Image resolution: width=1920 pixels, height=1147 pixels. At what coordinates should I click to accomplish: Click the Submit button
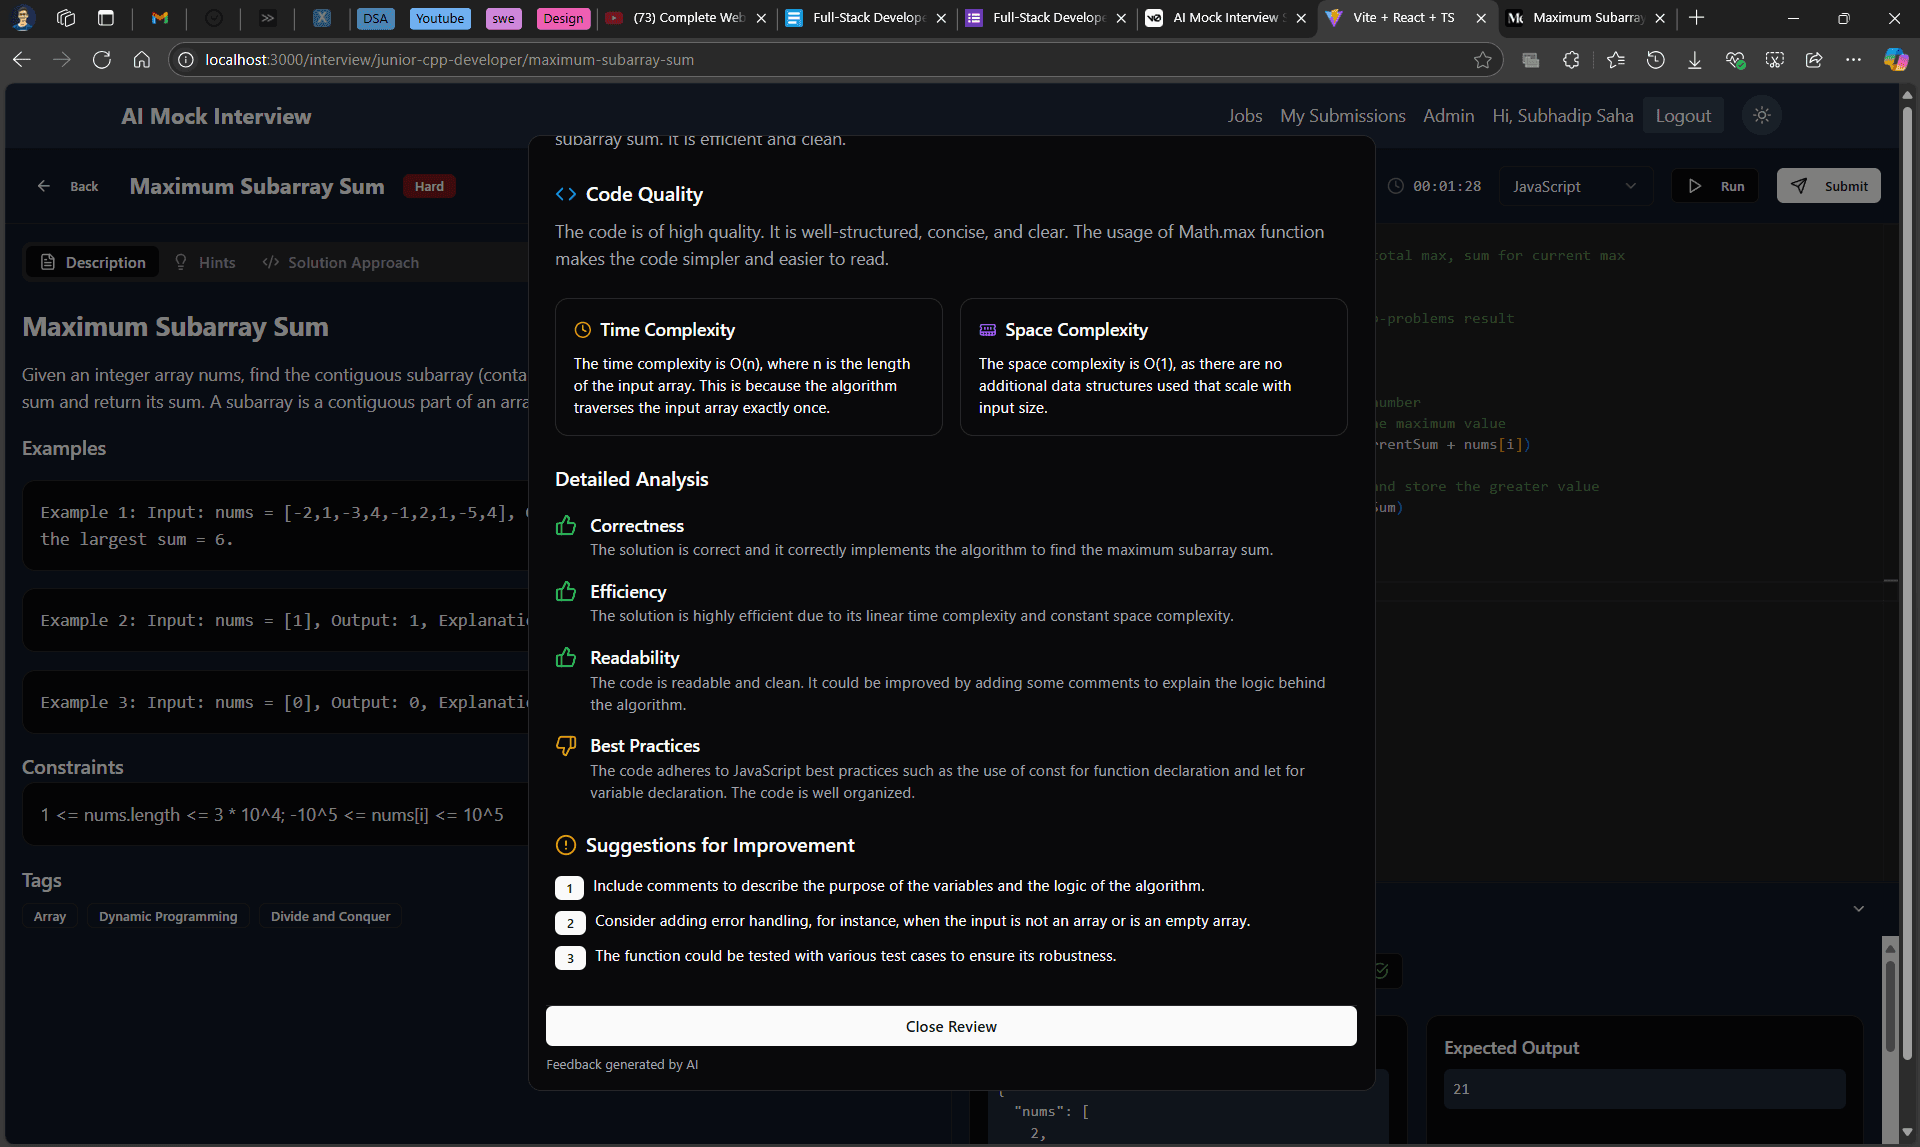coord(1828,186)
